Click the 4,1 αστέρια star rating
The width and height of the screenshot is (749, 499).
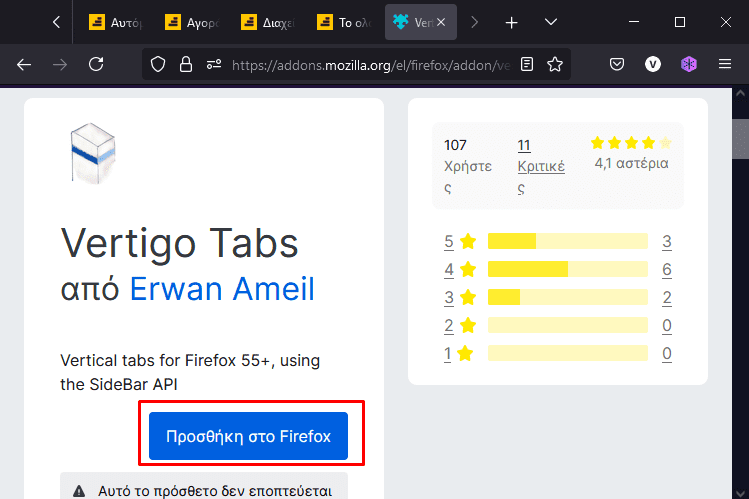pos(631,153)
